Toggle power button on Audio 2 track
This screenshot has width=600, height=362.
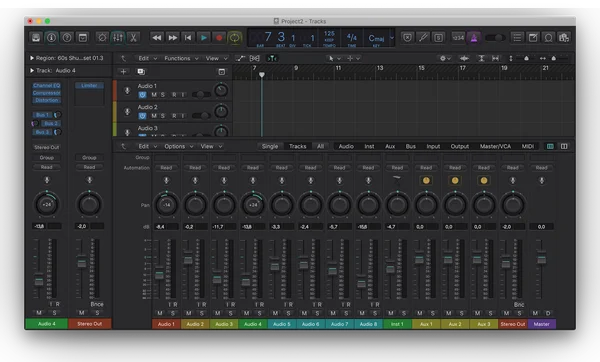pos(142,116)
